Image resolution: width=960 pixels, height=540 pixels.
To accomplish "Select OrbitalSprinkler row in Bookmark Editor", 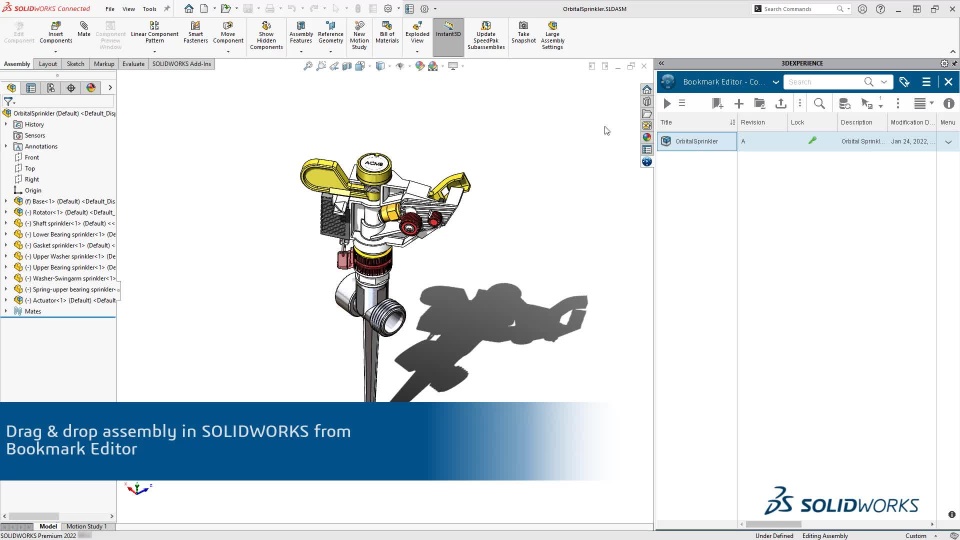I will (808, 141).
